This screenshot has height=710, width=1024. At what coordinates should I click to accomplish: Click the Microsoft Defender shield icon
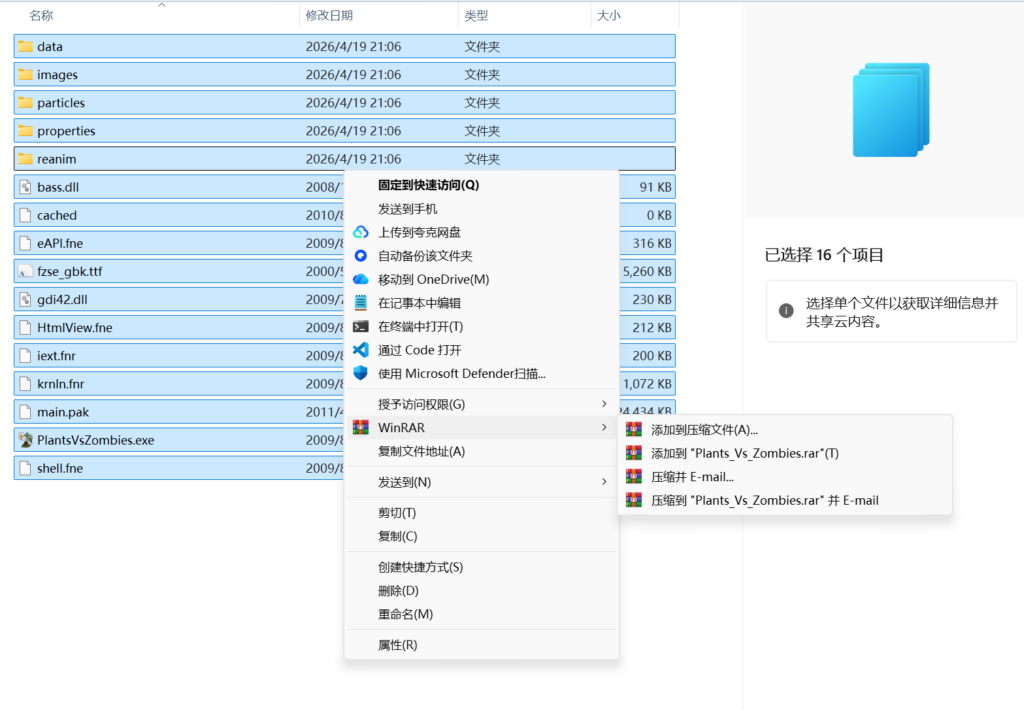coord(361,373)
